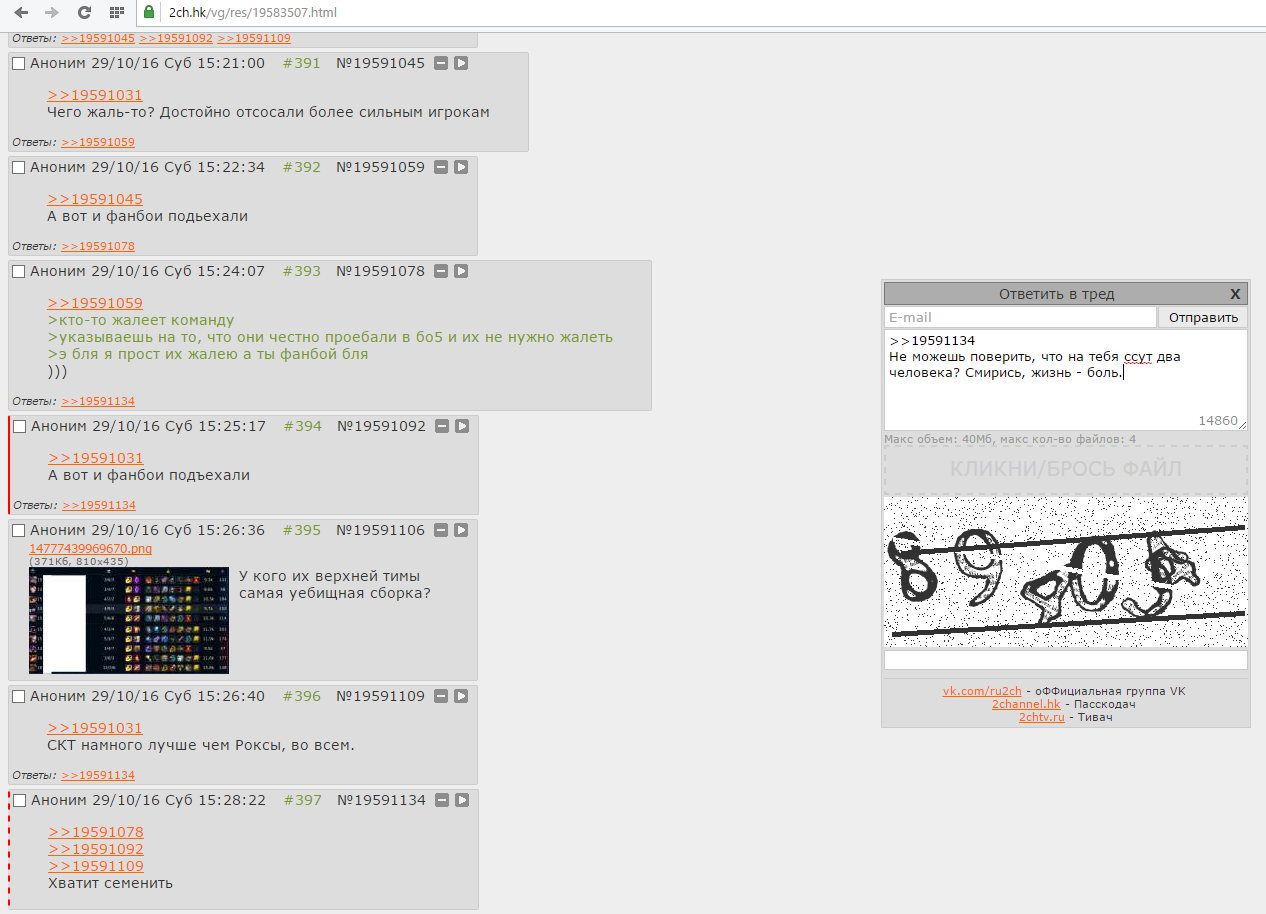The height and width of the screenshot is (914, 1266).
Task: Hide post №19591059 with minus icon
Action: 441,167
